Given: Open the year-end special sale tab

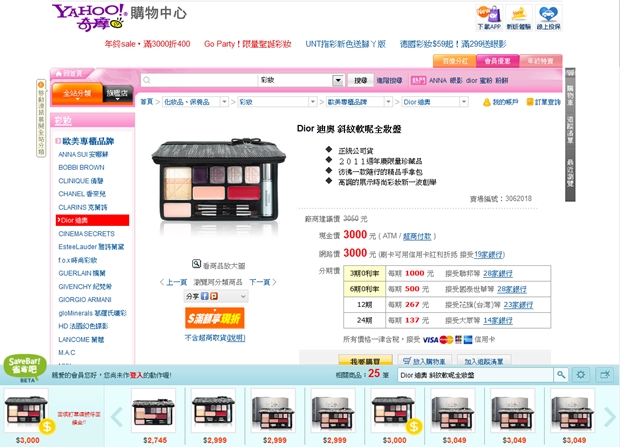Looking at the screenshot, I should click(541, 61).
